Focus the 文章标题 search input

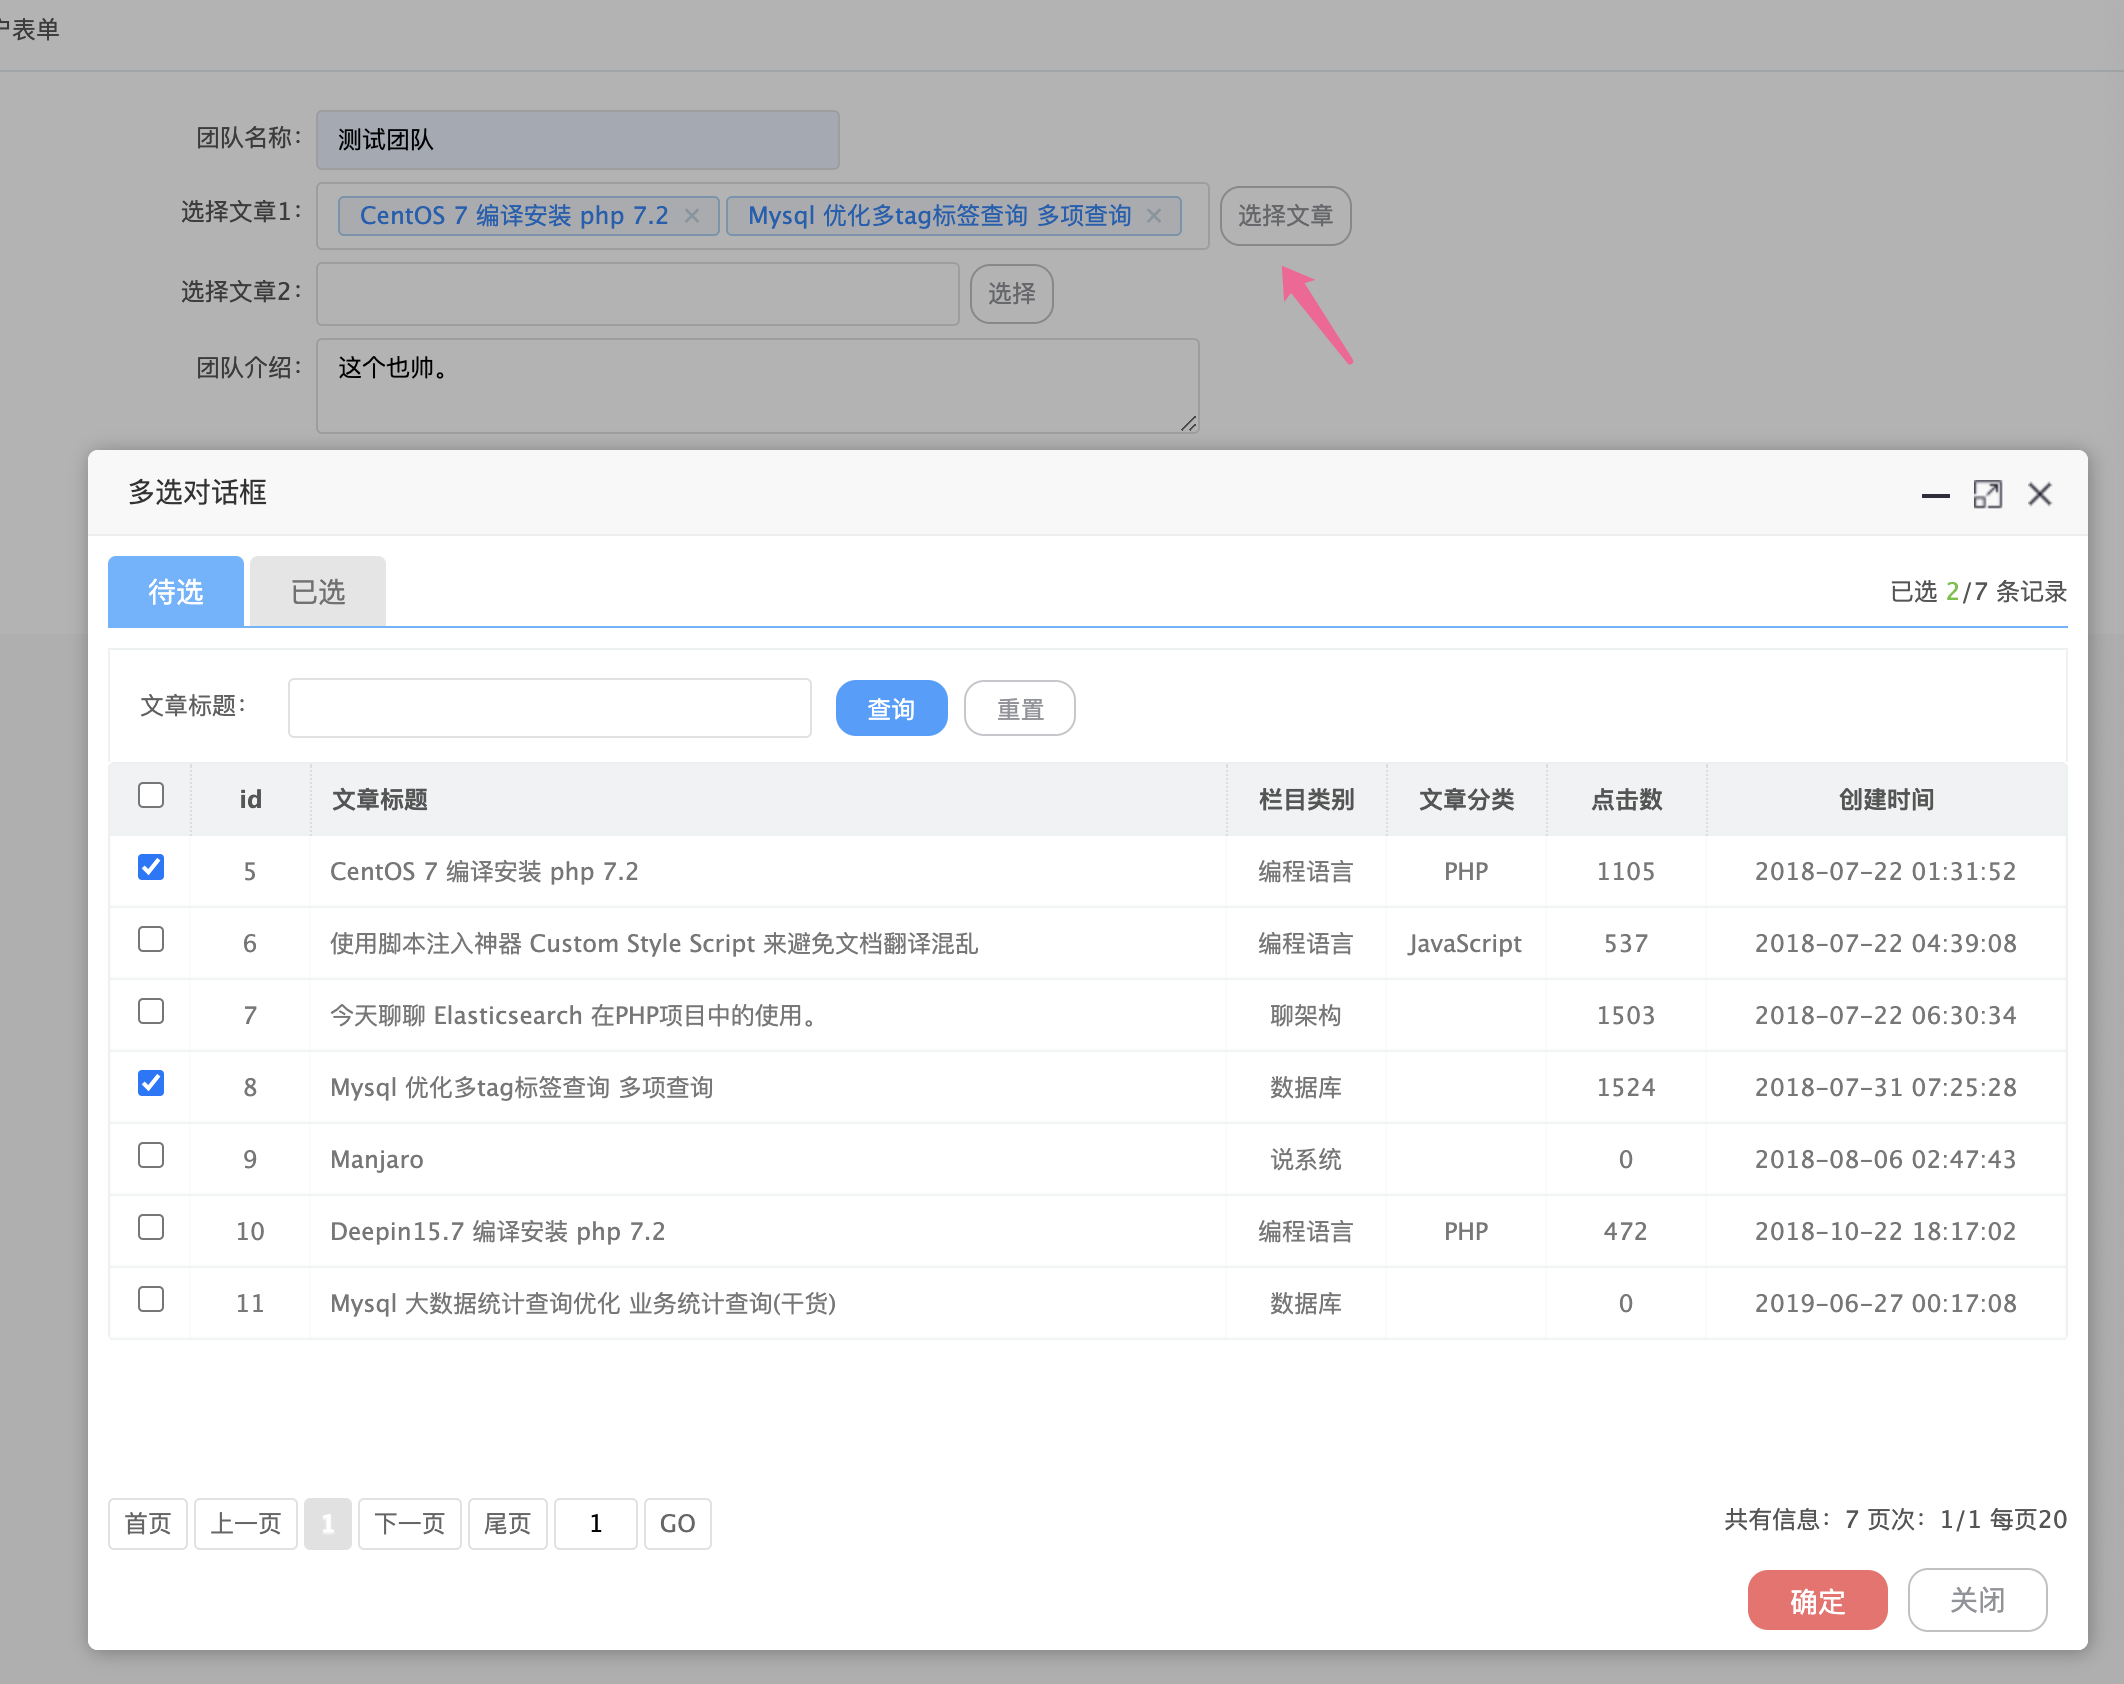[550, 708]
